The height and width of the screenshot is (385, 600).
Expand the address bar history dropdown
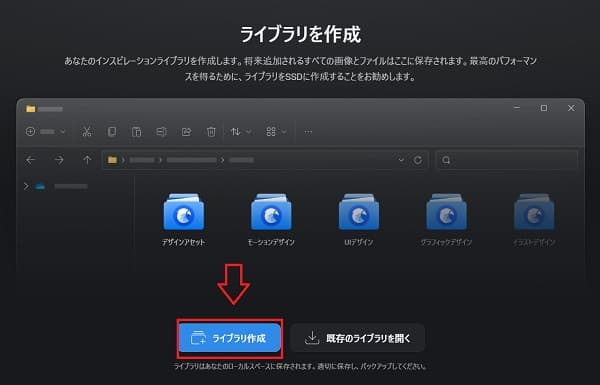(x=401, y=160)
